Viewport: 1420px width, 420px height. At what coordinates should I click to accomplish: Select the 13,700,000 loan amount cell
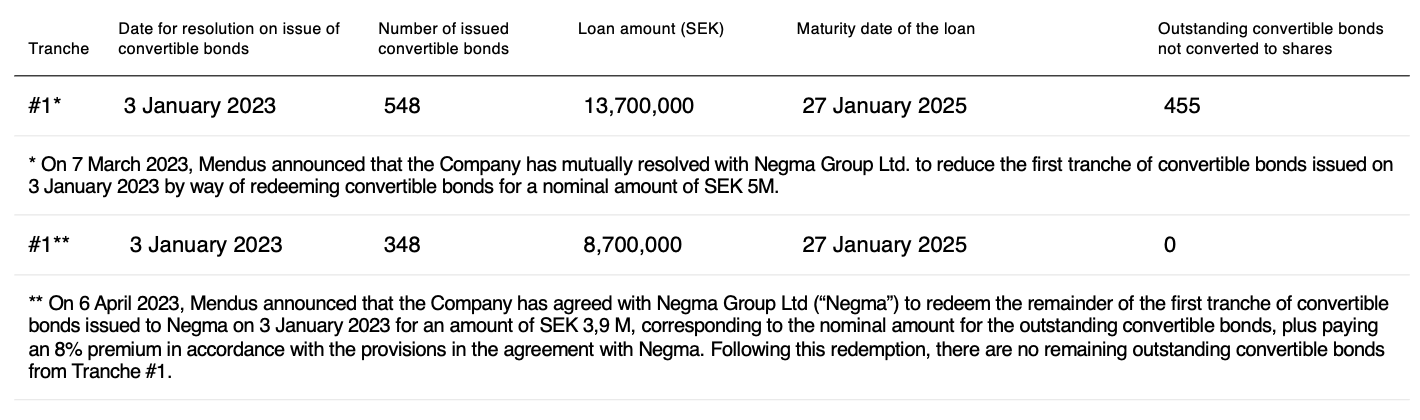click(x=638, y=105)
